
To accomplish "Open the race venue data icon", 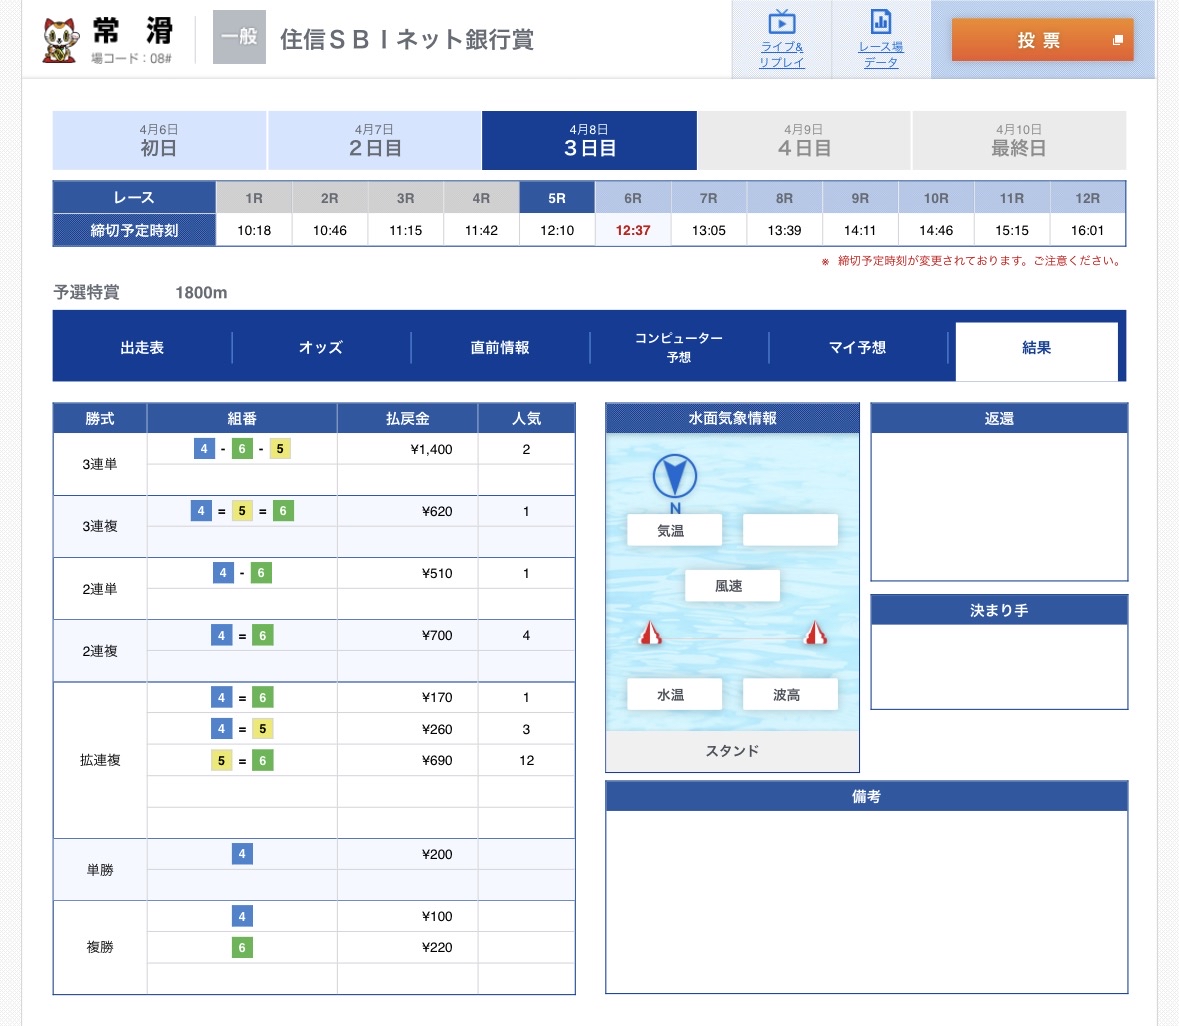I will tap(880, 23).
